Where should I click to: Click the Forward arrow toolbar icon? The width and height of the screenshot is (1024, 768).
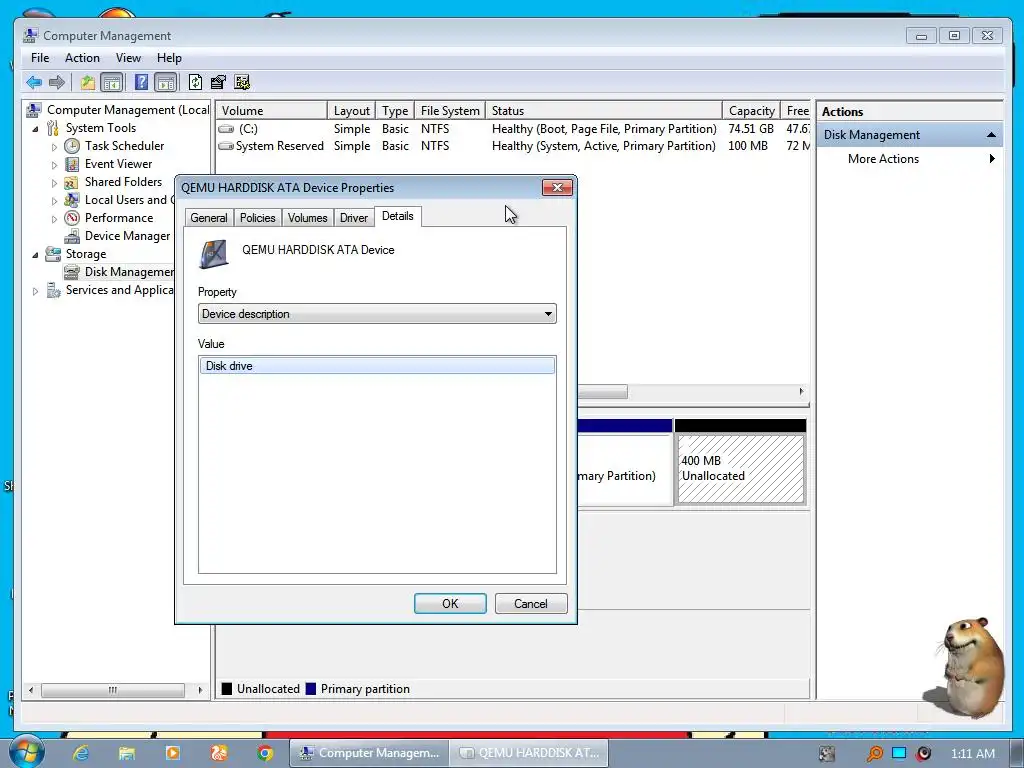pyautogui.click(x=57, y=82)
